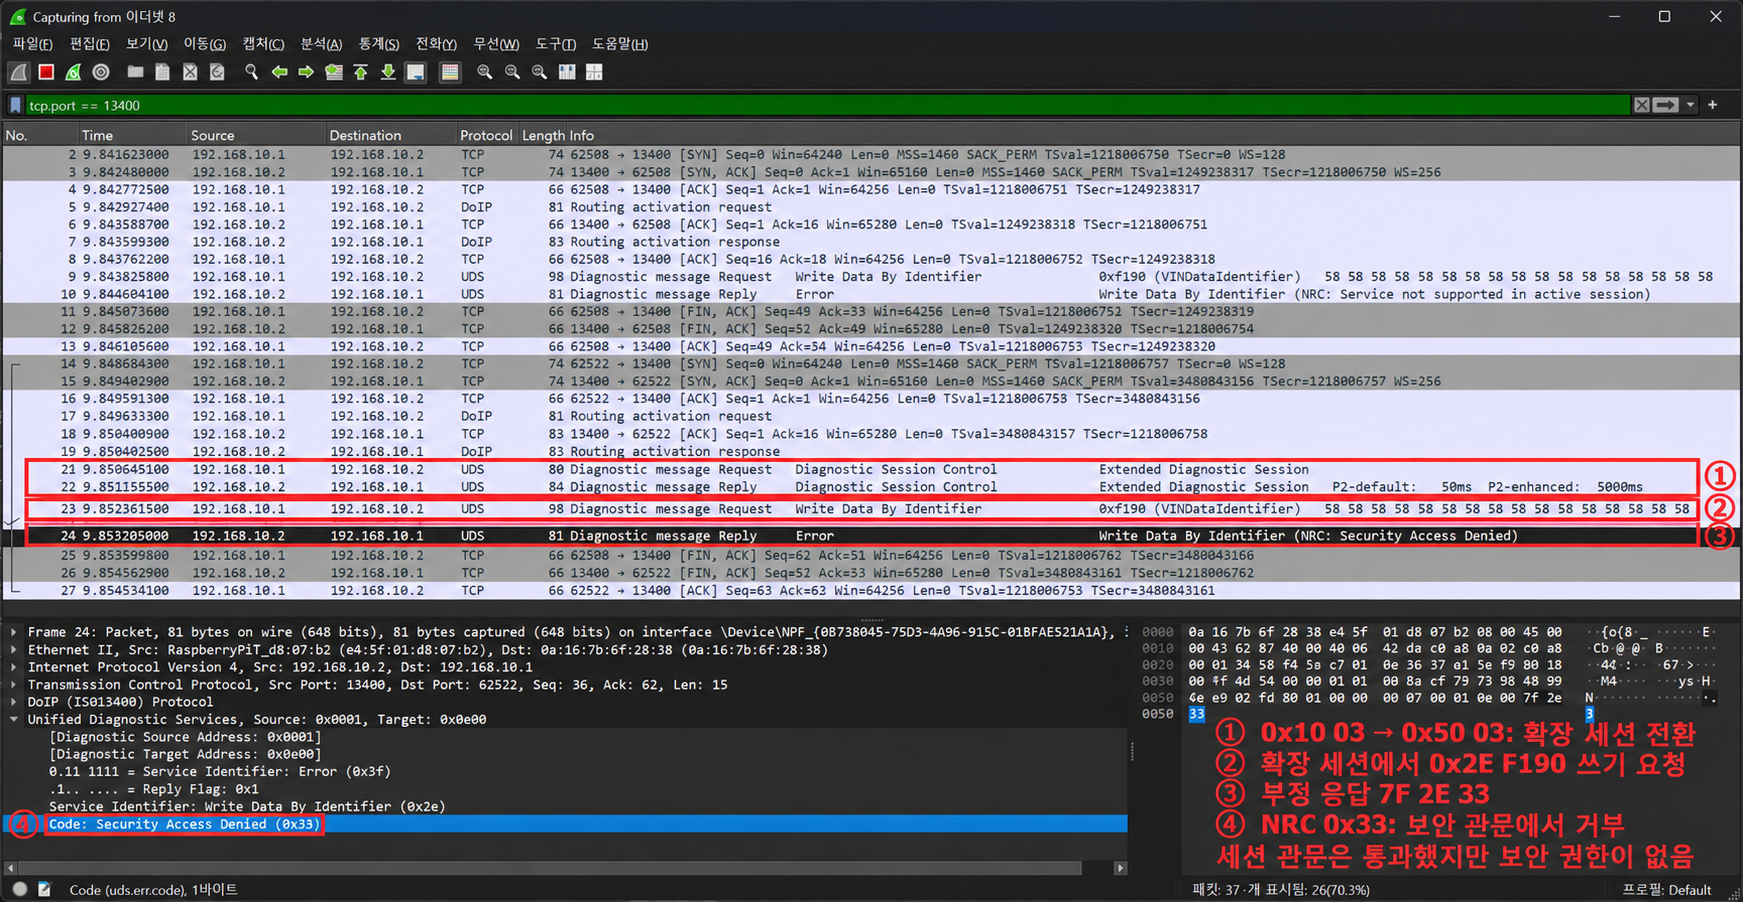Select packet 14 SYN from port 62522
Image resolution: width=1743 pixels, height=902 pixels.
pos(870,364)
